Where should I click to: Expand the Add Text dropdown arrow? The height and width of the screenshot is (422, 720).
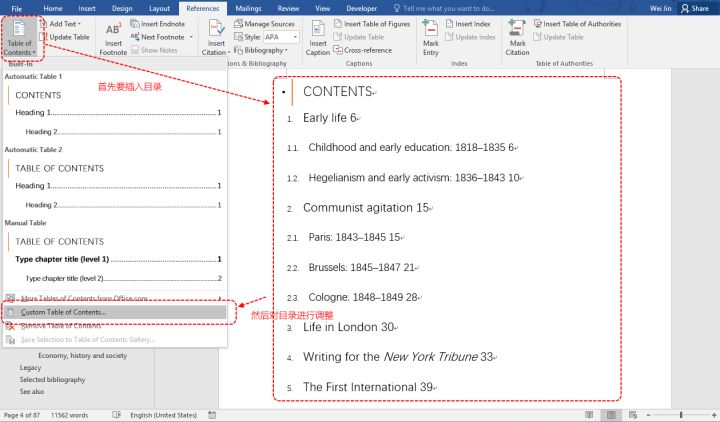click(79, 24)
